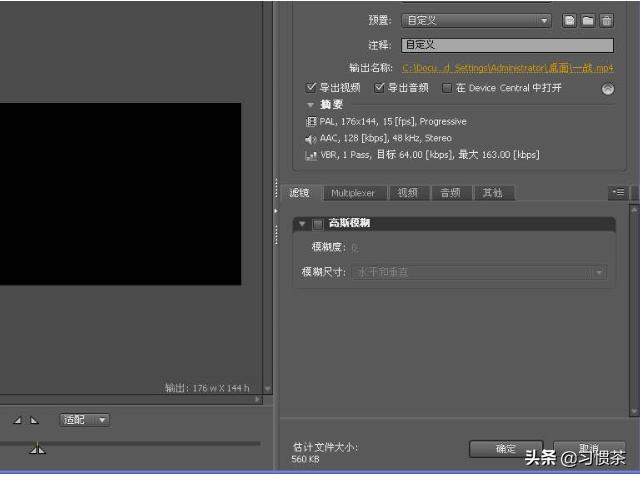Image resolution: width=640 pixels, height=480 pixels.
Task: Click the zoom in triangle icon
Action: [34, 420]
